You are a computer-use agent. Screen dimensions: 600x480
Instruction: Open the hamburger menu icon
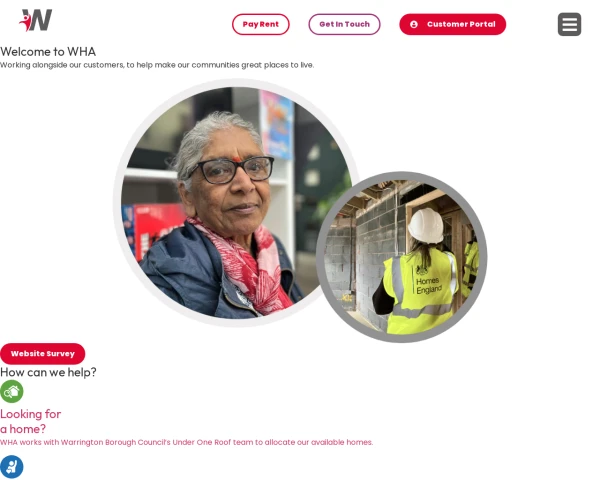(x=569, y=24)
